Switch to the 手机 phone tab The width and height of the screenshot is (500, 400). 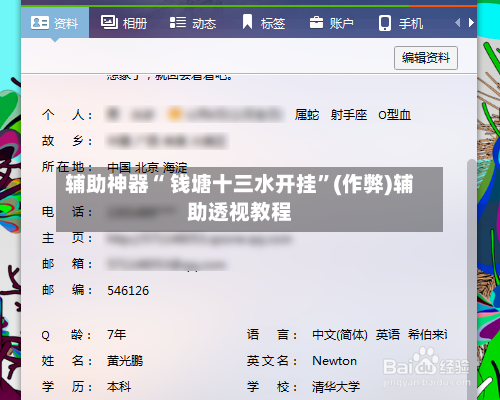click(401, 23)
